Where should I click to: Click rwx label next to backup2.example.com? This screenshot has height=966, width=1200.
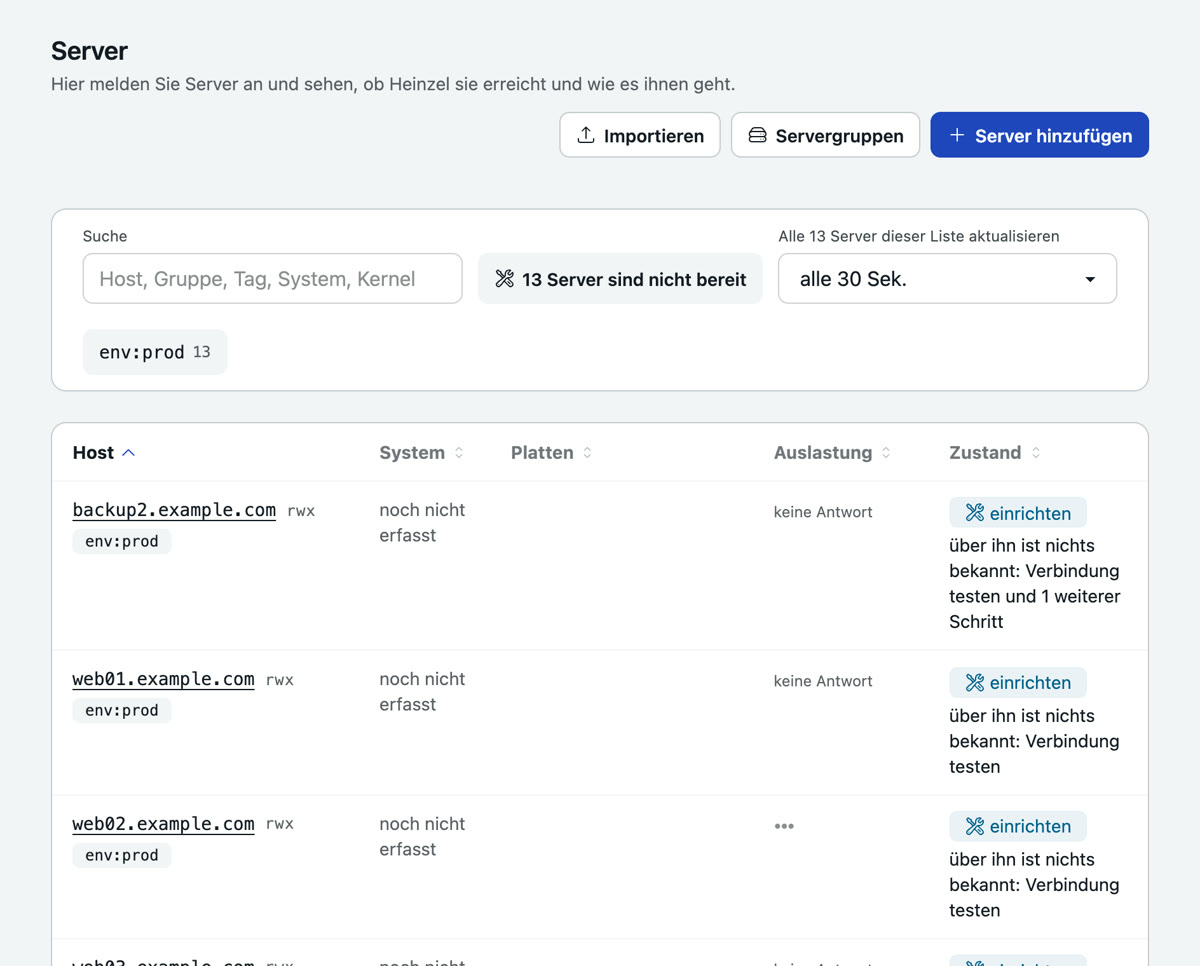tap(301, 511)
